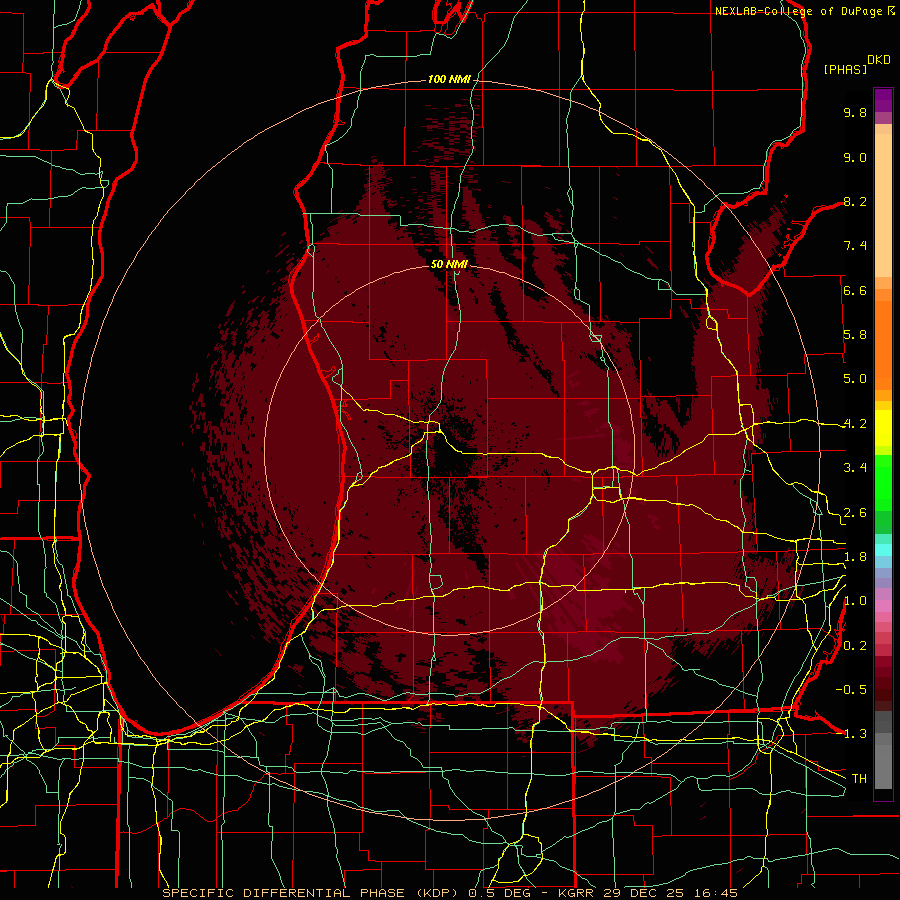Click the 7.4 legend value
The height and width of the screenshot is (900, 900).
click(855, 246)
